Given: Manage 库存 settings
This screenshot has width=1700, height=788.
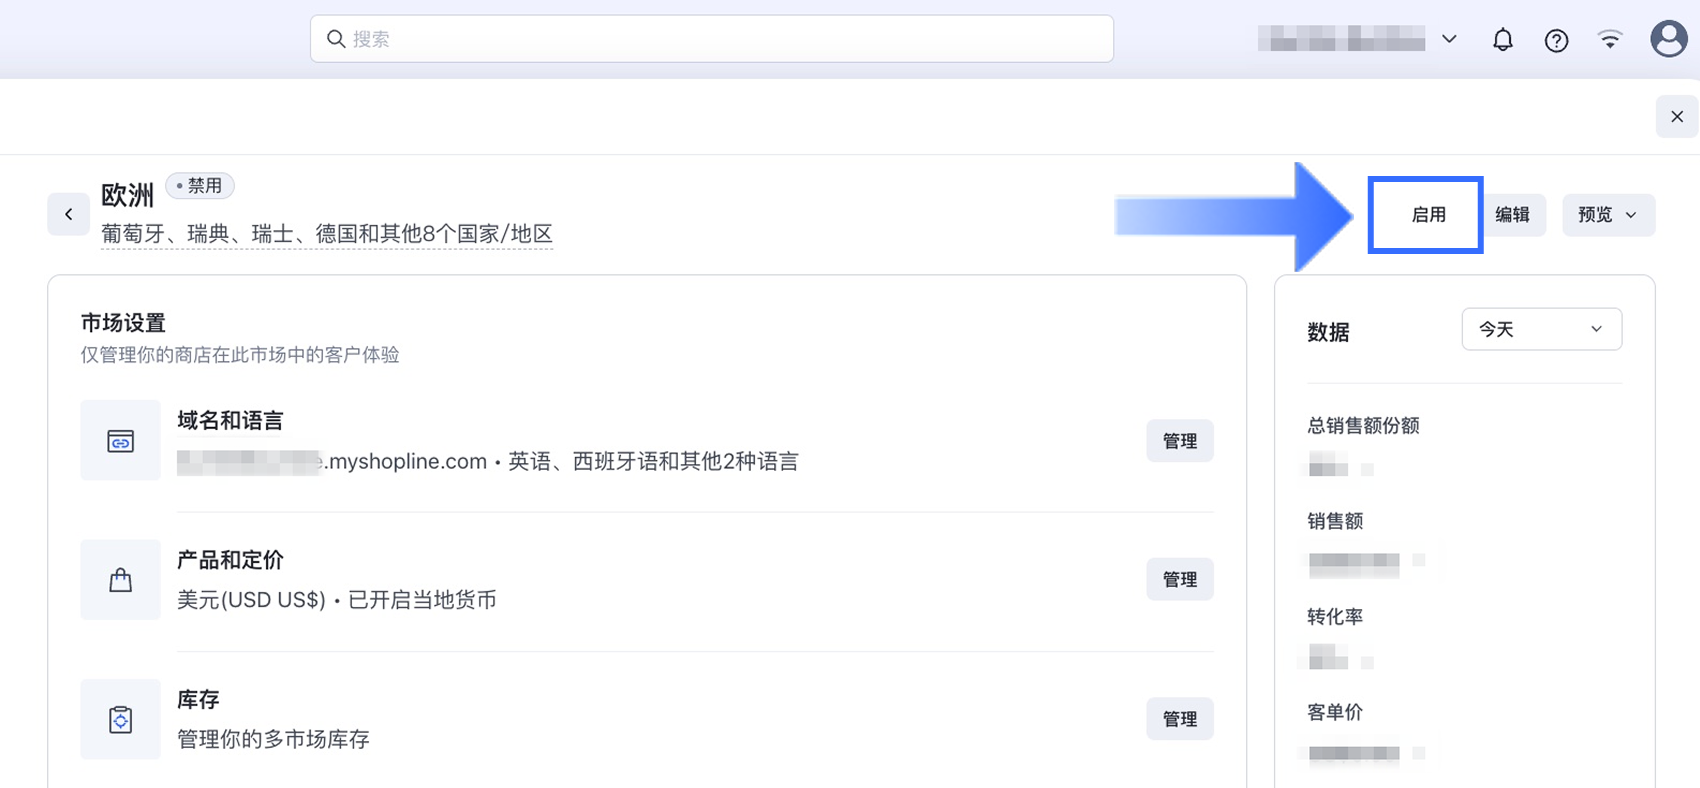Looking at the screenshot, I should click(1179, 719).
